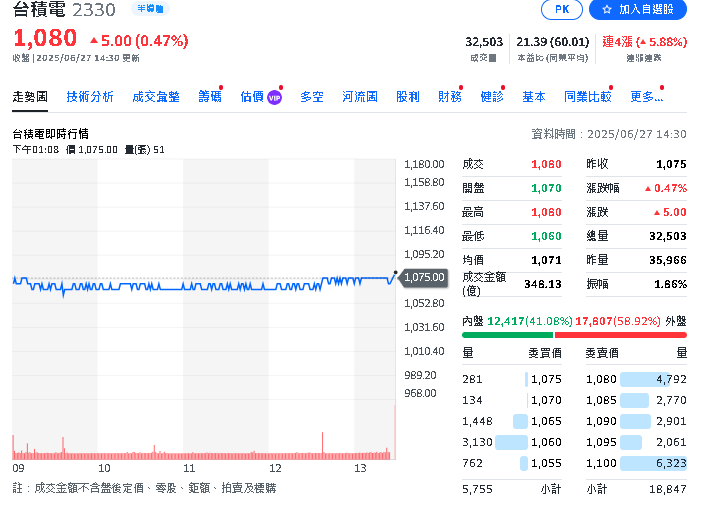The height and width of the screenshot is (506, 706).
Task: Switch to the 走勢圖 tab
Action: [x=30, y=97]
